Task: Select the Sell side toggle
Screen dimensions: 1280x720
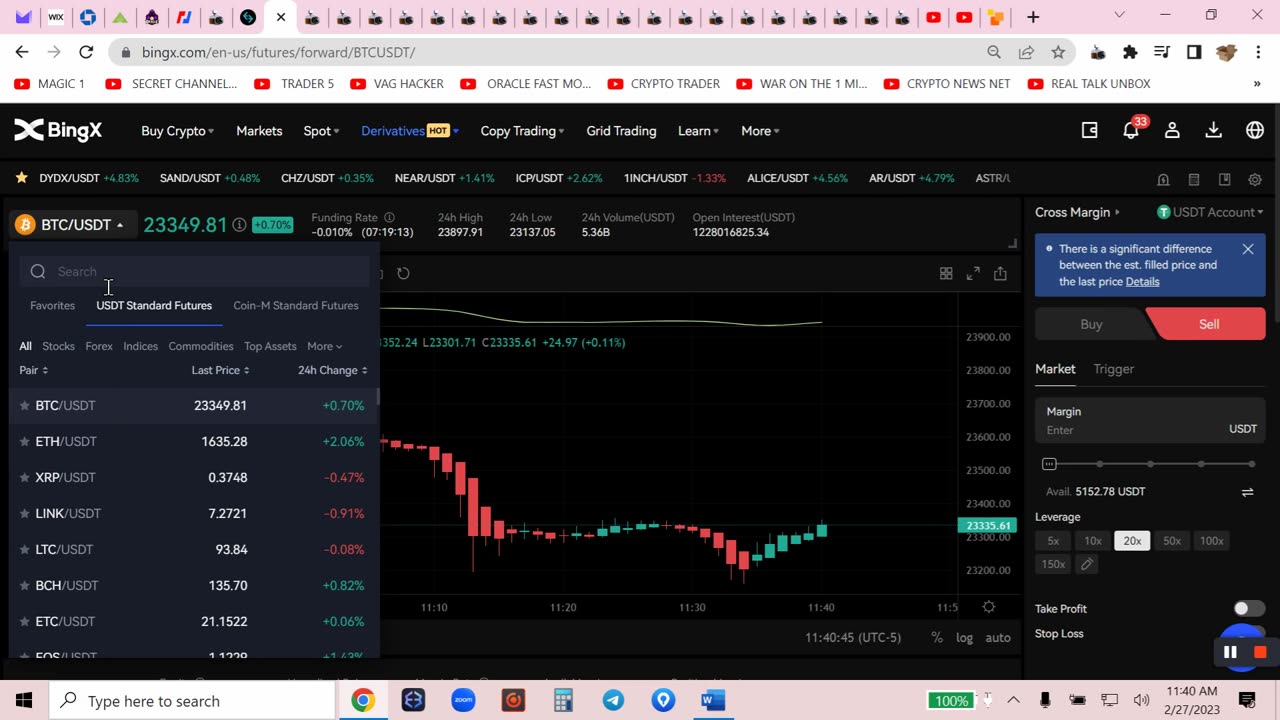Action: [x=1208, y=324]
